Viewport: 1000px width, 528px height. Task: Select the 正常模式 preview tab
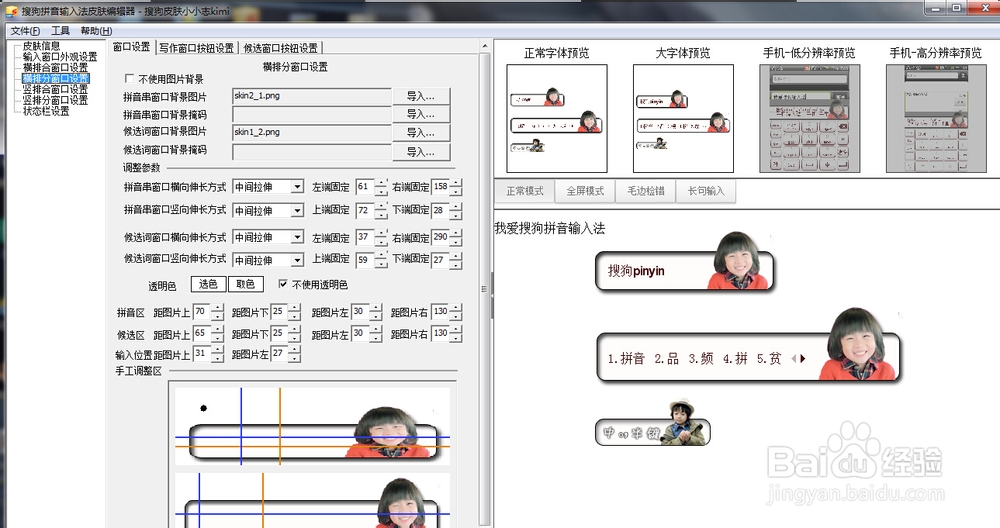524,191
